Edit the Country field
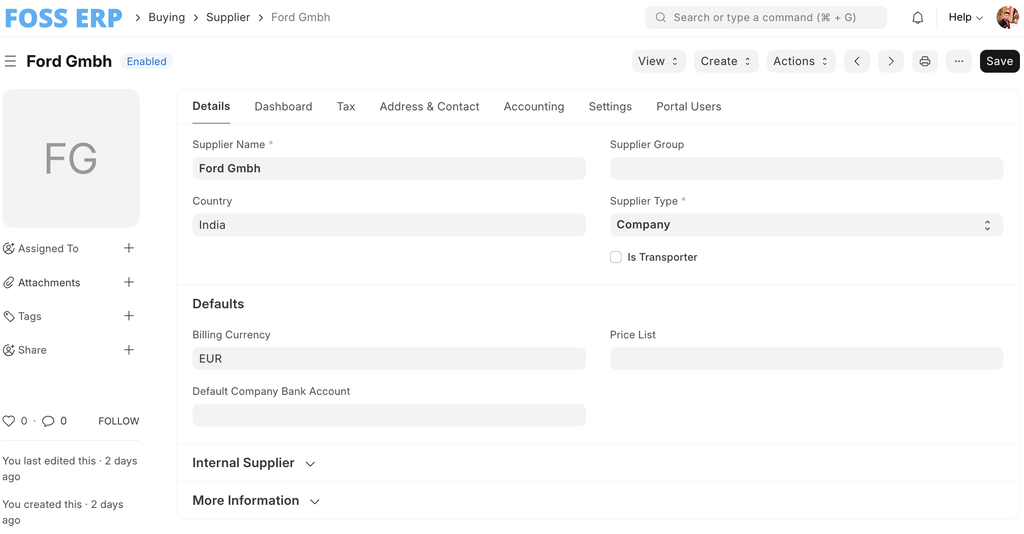The image size is (1024, 534). pyautogui.click(x=389, y=225)
